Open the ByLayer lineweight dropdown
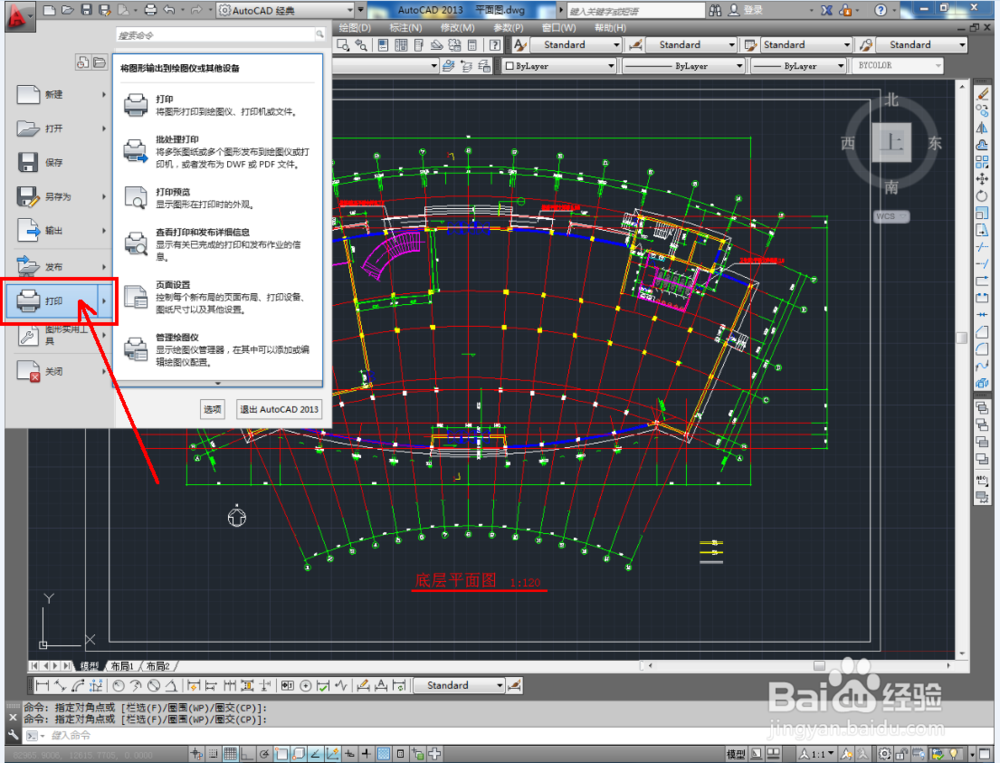This screenshot has height=763, width=1000. (798, 65)
